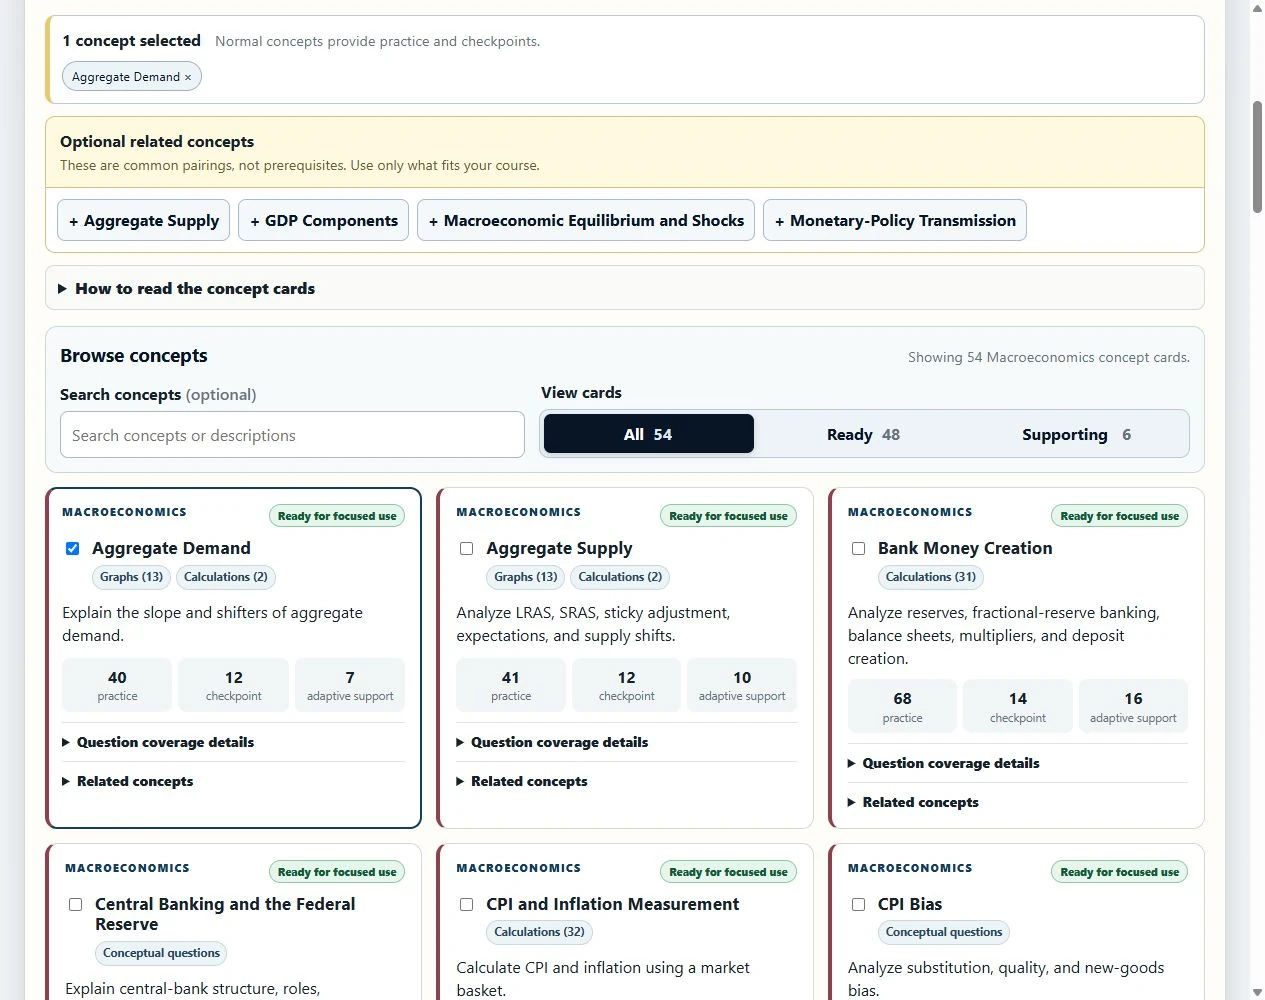The image size is (1265, 1000).
Task: Add GDP Components related concept
Action: point(324,221)
